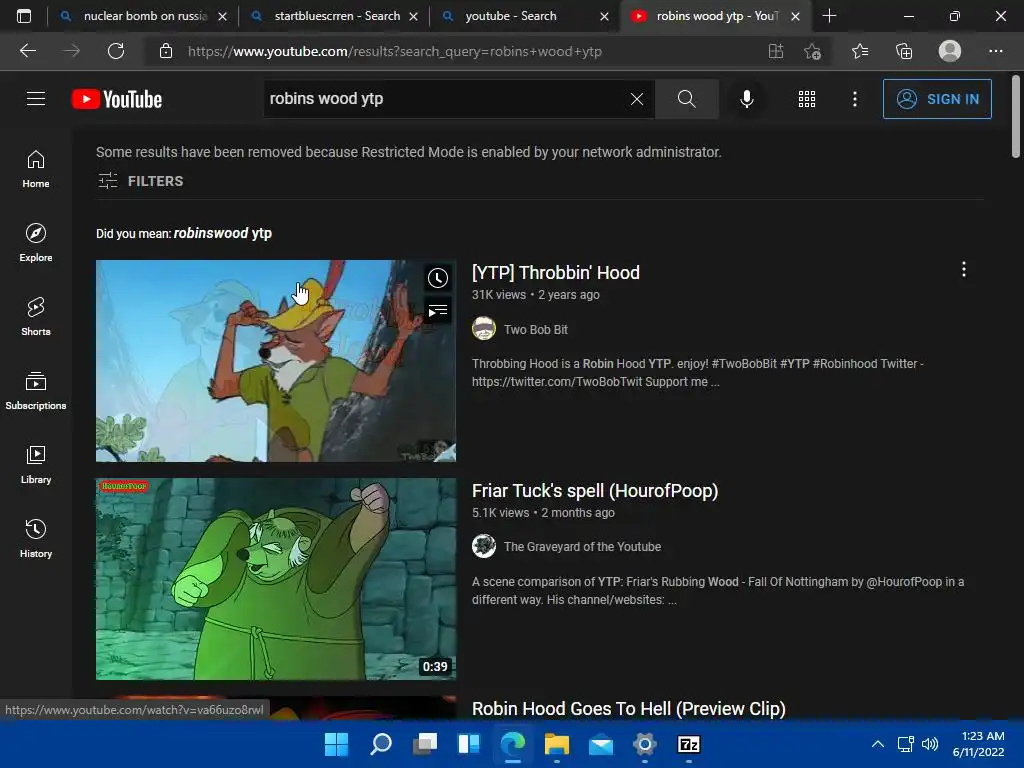Image resolution: width=1024 pixels, height=768 pixels.
Task: Close the 'startbluescrren - Search' tab
Action: tap(413, 16)
